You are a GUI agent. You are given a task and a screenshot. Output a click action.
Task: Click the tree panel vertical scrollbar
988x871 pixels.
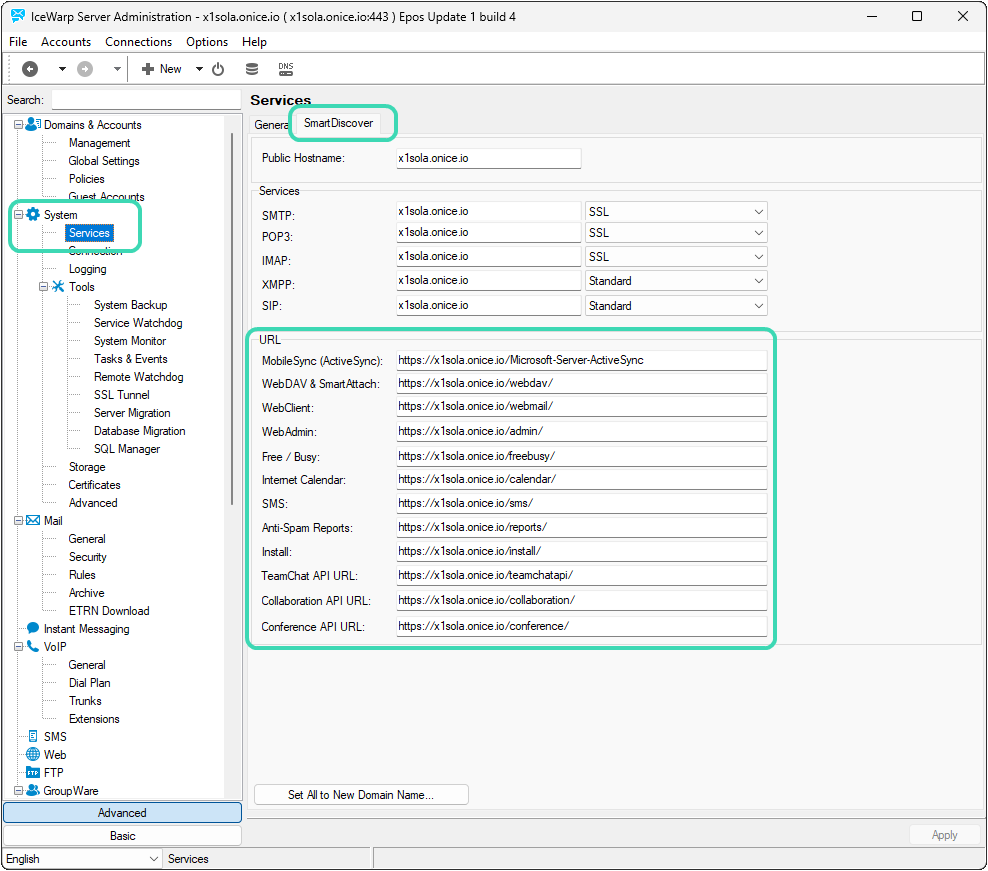[233, 318]
